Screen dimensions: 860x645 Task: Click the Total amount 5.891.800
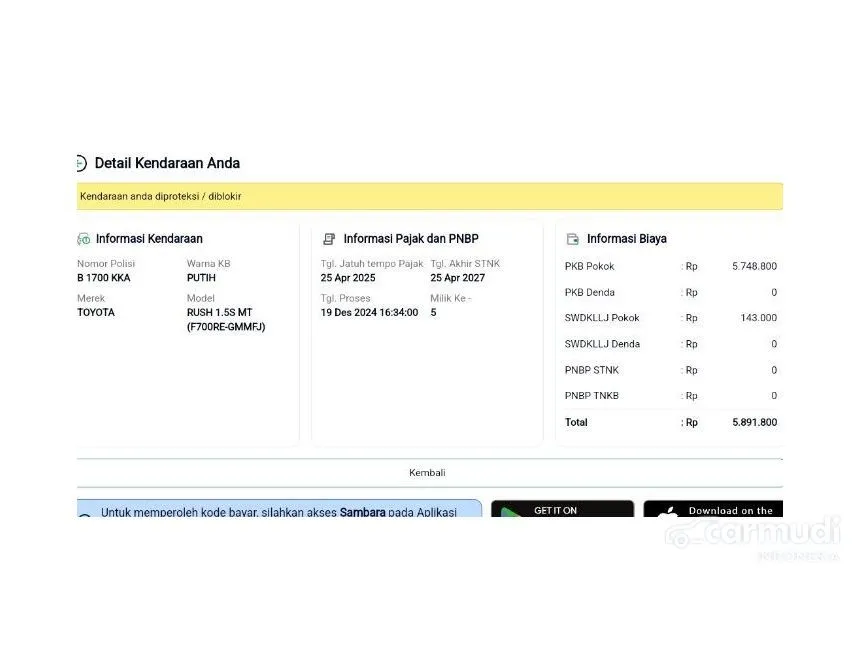tap(754, 422)
